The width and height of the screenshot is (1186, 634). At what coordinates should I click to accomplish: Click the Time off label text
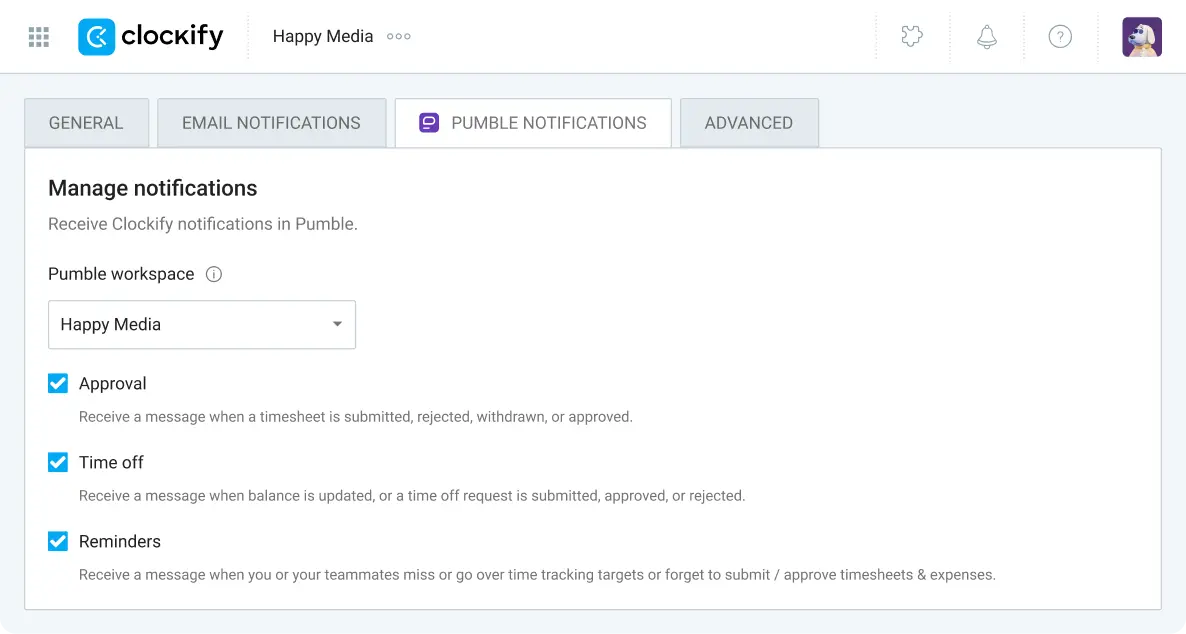111,462
